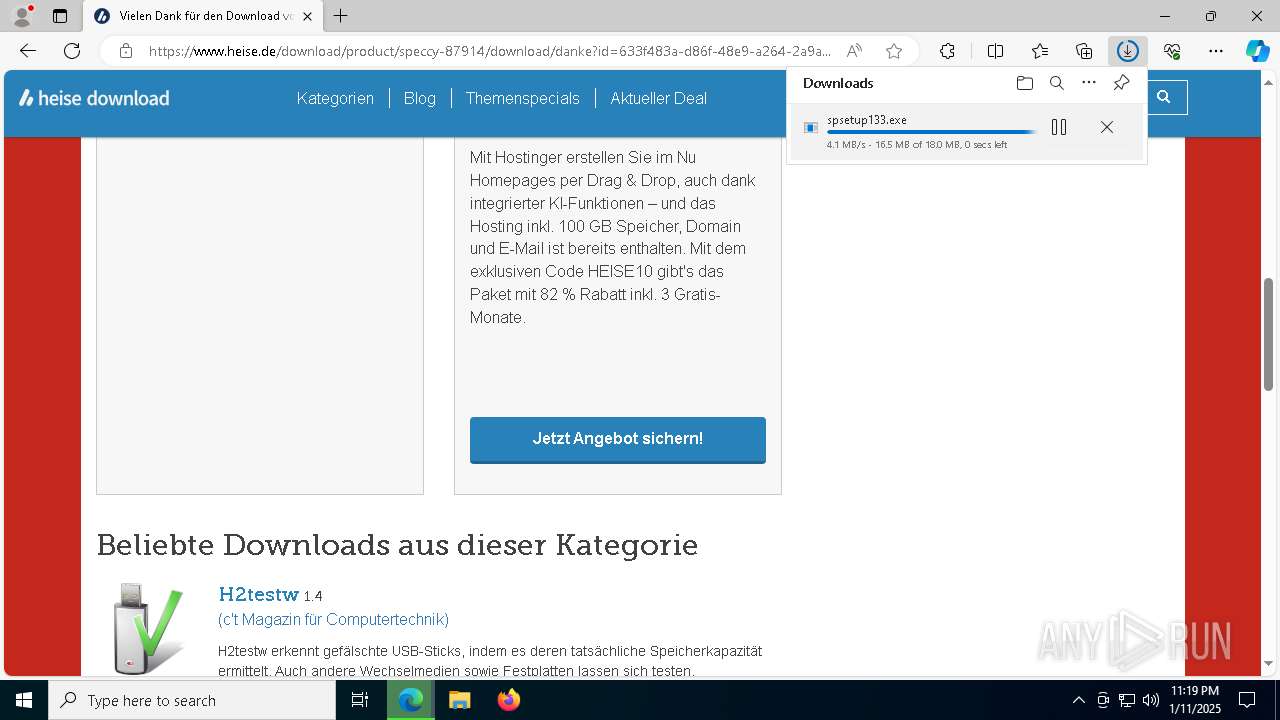Click the download speed status text
The height and width of the screenshot is (720, 1280).
[x=917, y=145]
